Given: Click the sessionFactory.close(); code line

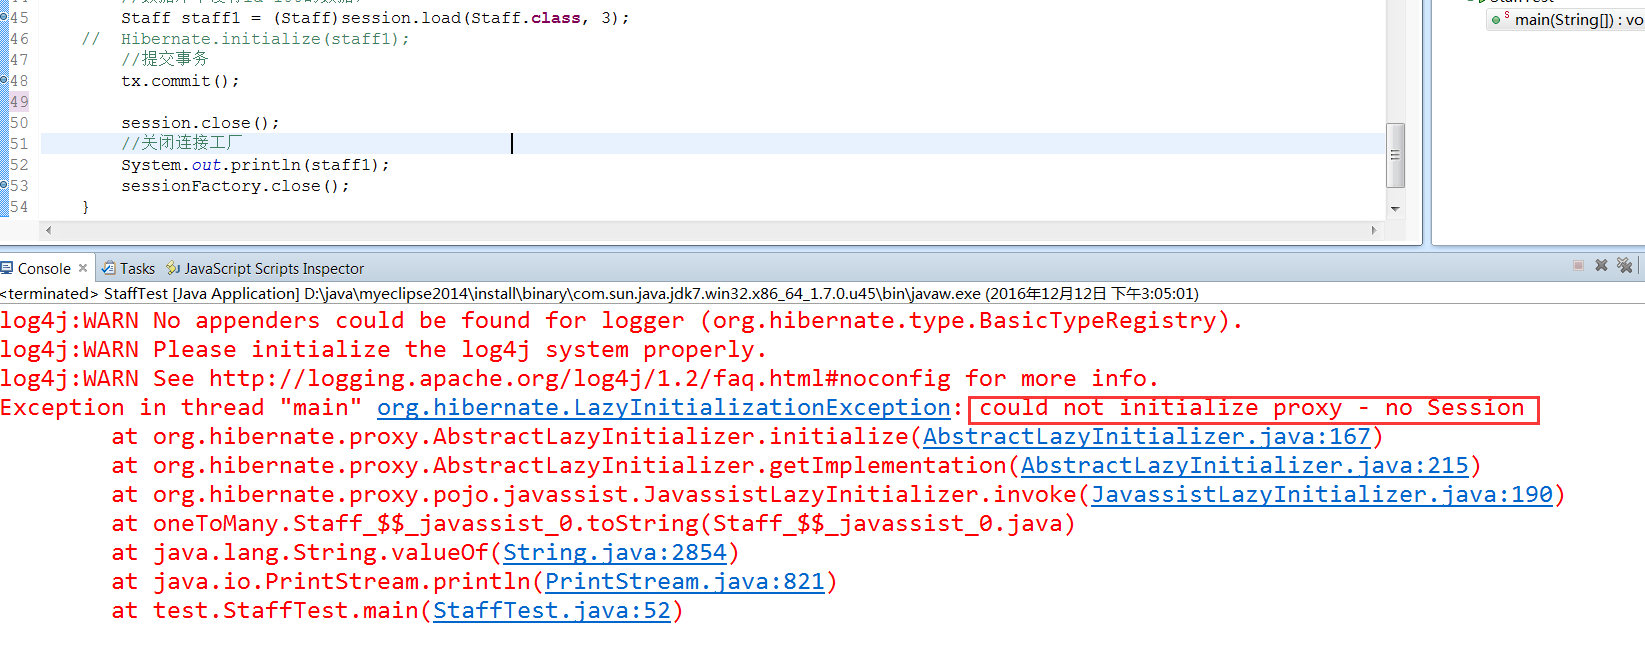Looking at the screenshot, I should pyautogui.click(x=235, y=186).
